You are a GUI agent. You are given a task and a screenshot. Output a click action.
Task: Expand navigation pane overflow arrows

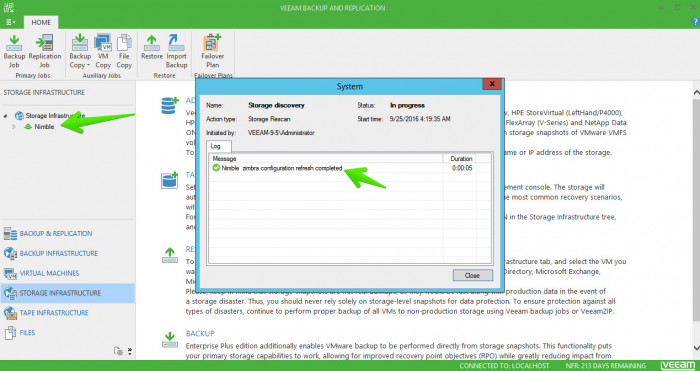(130, 351)
